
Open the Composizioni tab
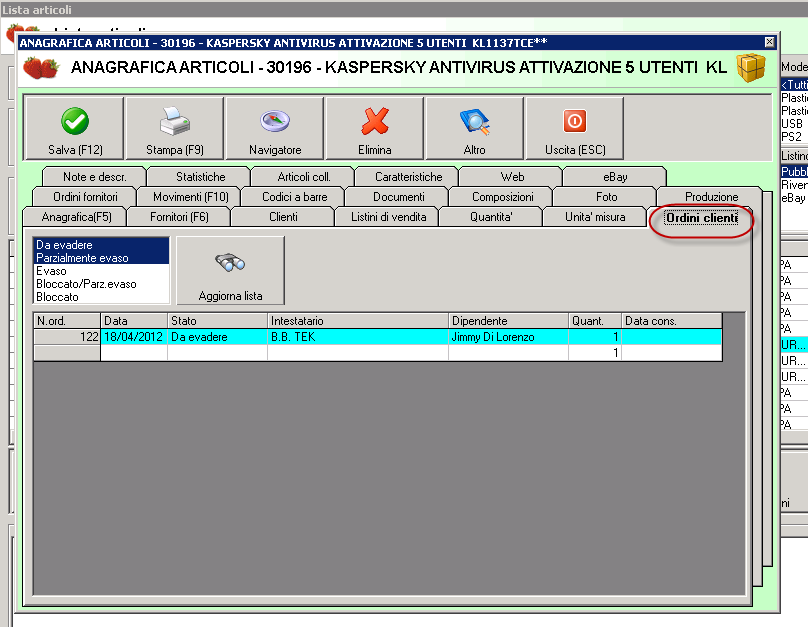(x=502, y=197)
